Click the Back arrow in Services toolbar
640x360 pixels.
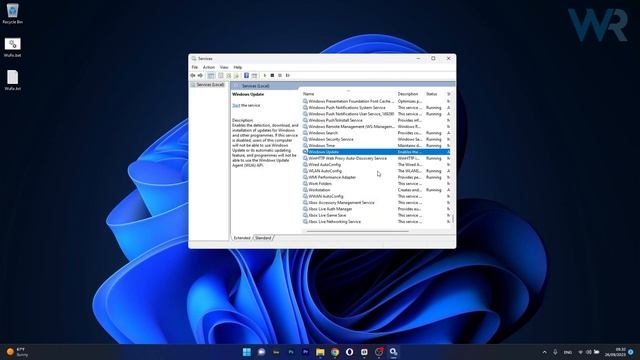(x=193, y=76)
